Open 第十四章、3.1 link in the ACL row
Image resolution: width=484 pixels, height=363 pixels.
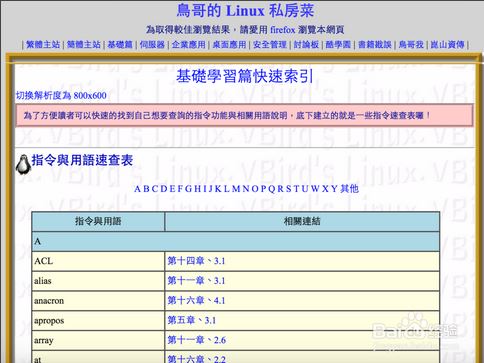pyautogui.click(x=196, y=261)
